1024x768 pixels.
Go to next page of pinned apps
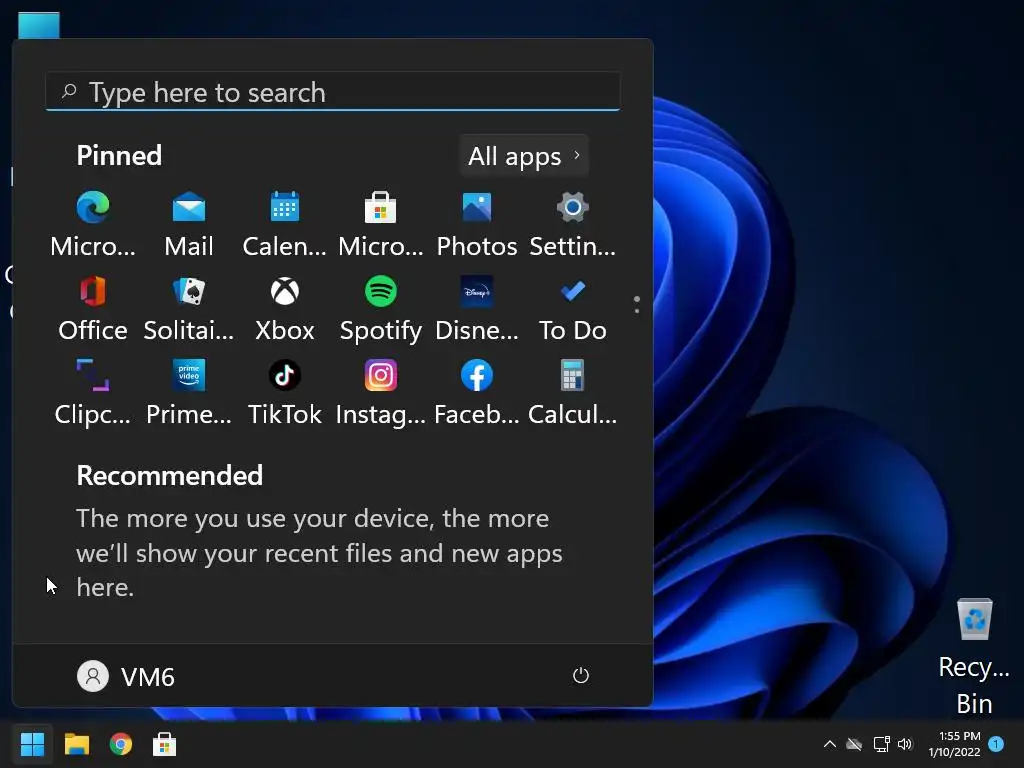(637, 310)
